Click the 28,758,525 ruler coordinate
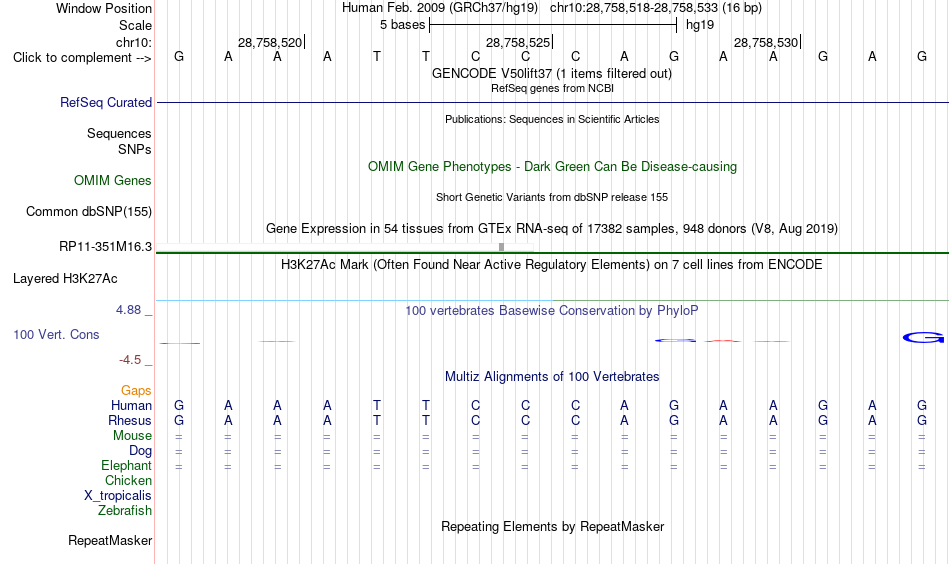The image size is (950, 564). (x=518, y=42)
